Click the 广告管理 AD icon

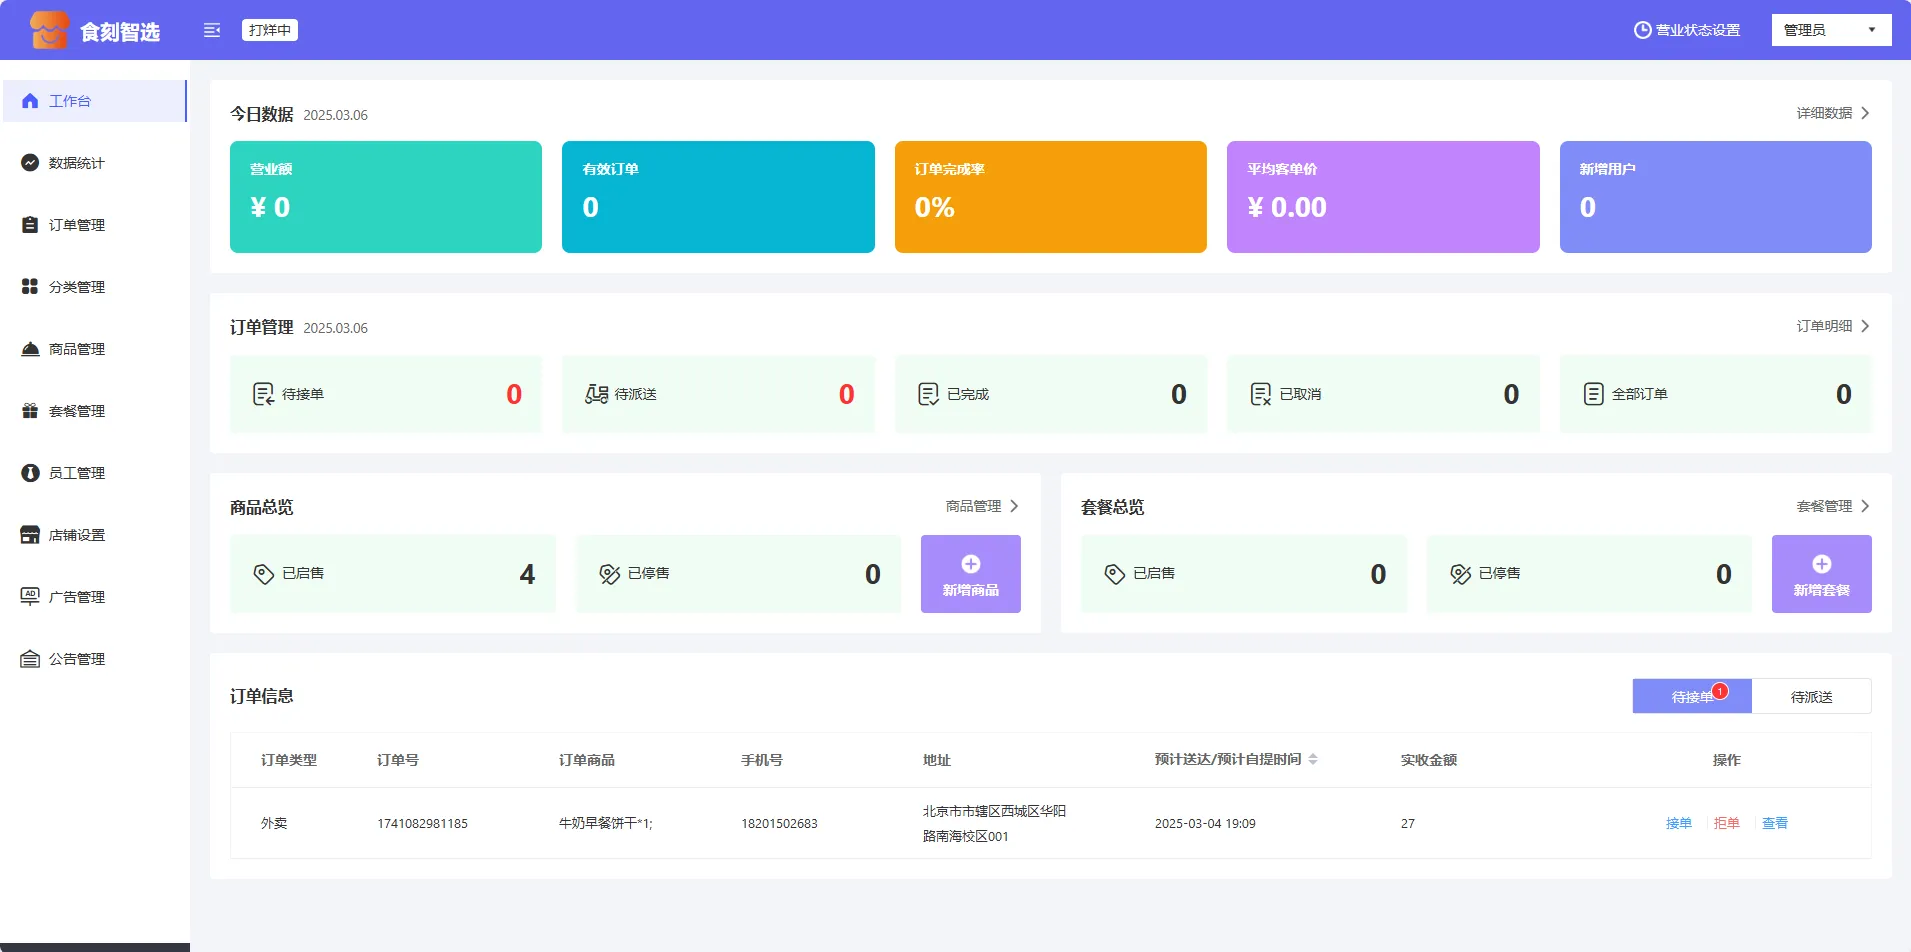coord(30,597)
